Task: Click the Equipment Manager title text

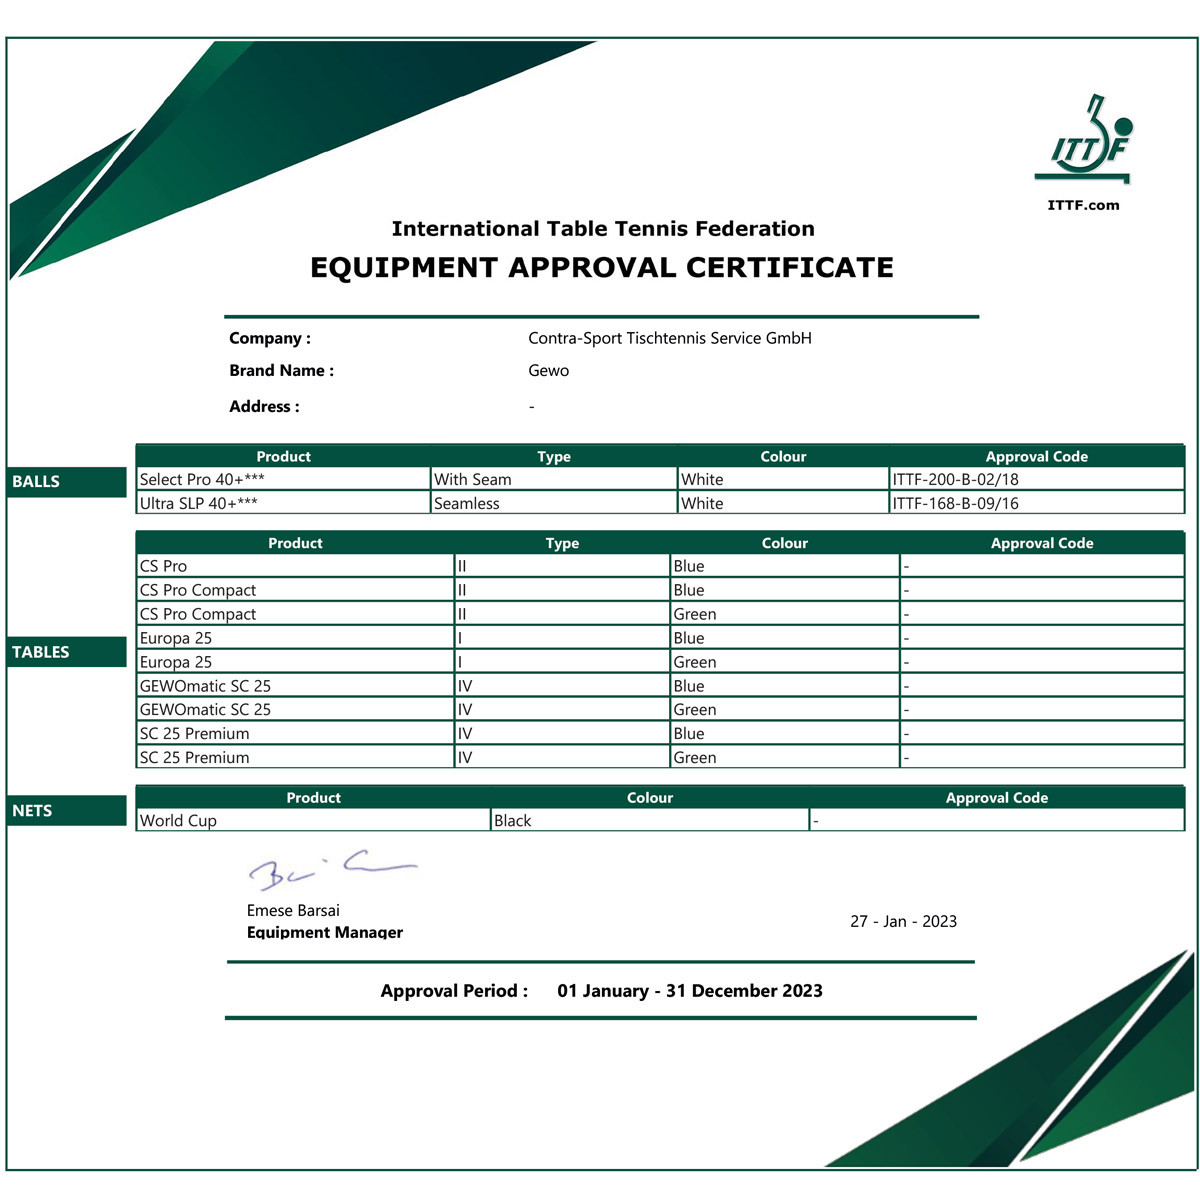Action: tap(325, 932)
